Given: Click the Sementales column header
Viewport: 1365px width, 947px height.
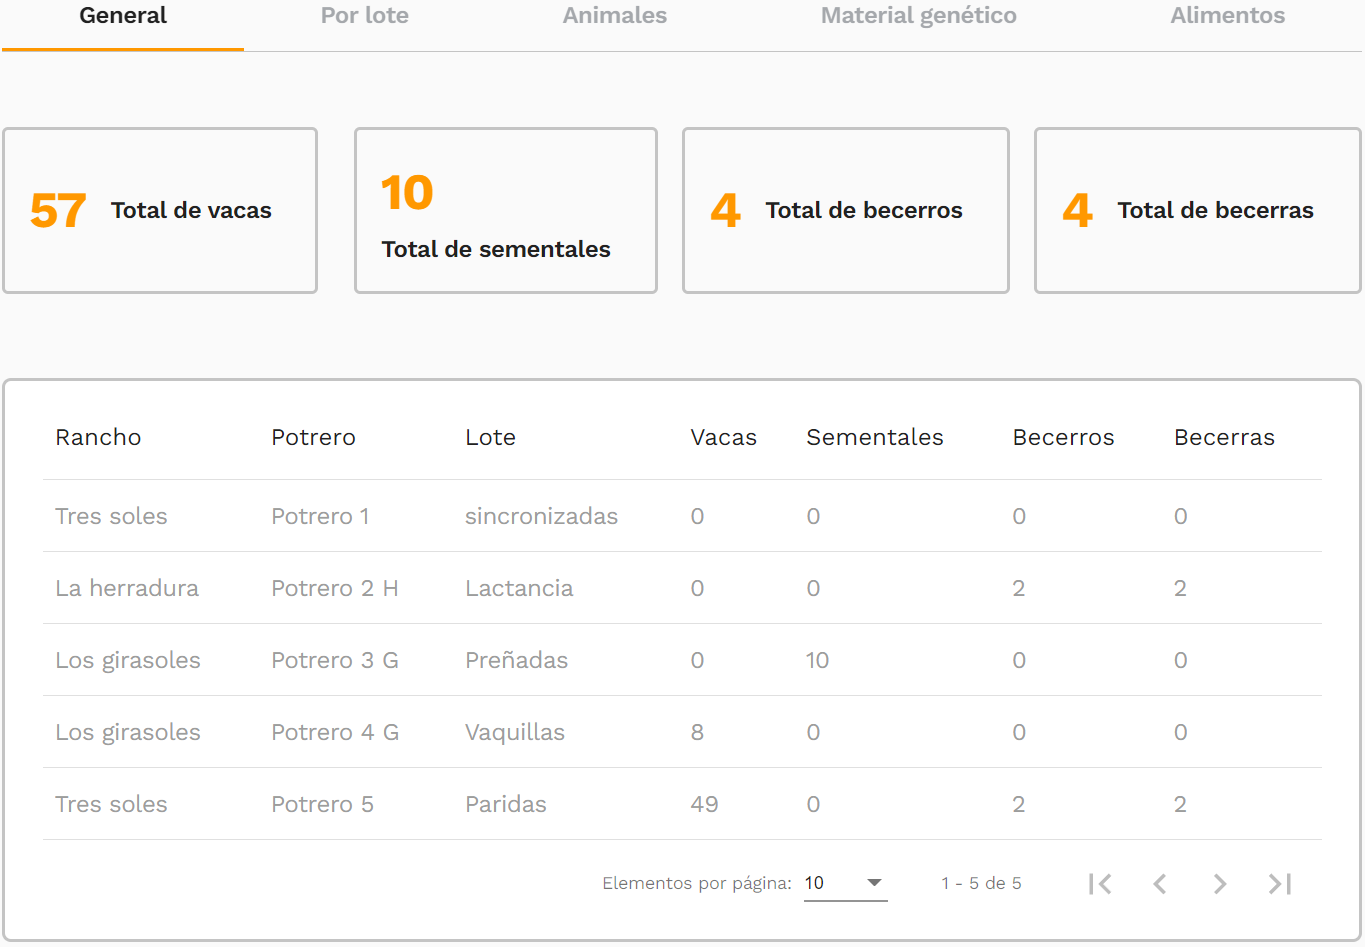Looking at the screenshot, I should tap(875, 437).
